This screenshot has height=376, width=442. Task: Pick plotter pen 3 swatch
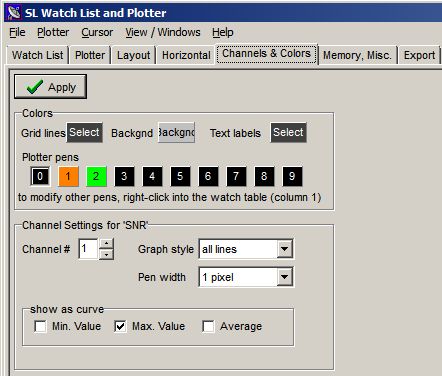(x=124, y=176)
